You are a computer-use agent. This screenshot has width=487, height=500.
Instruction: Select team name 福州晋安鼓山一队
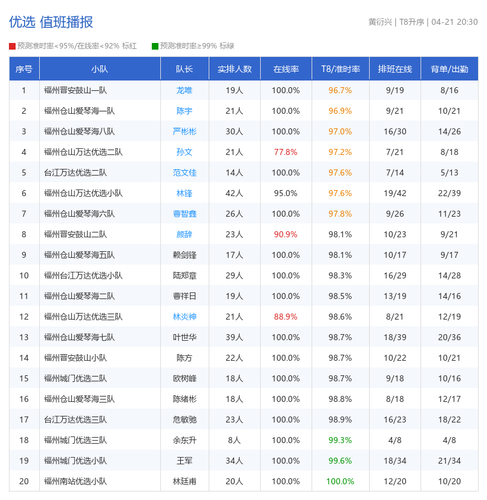pos(75,90)
